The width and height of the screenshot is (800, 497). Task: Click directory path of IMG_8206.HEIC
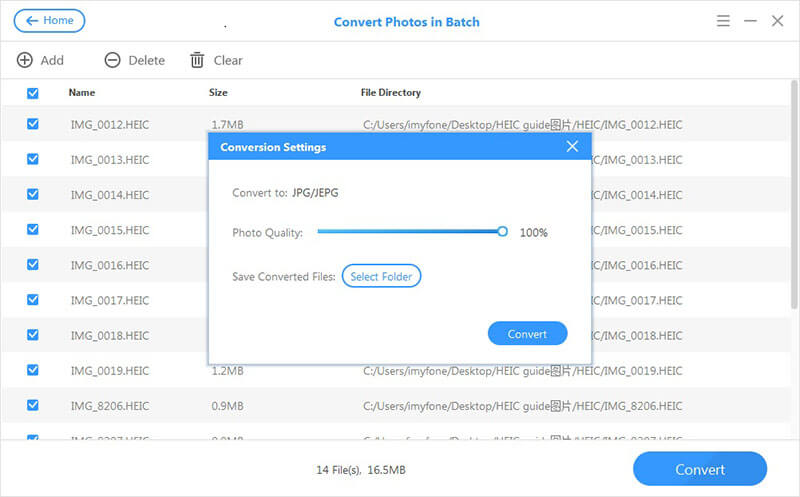point(522,406)
